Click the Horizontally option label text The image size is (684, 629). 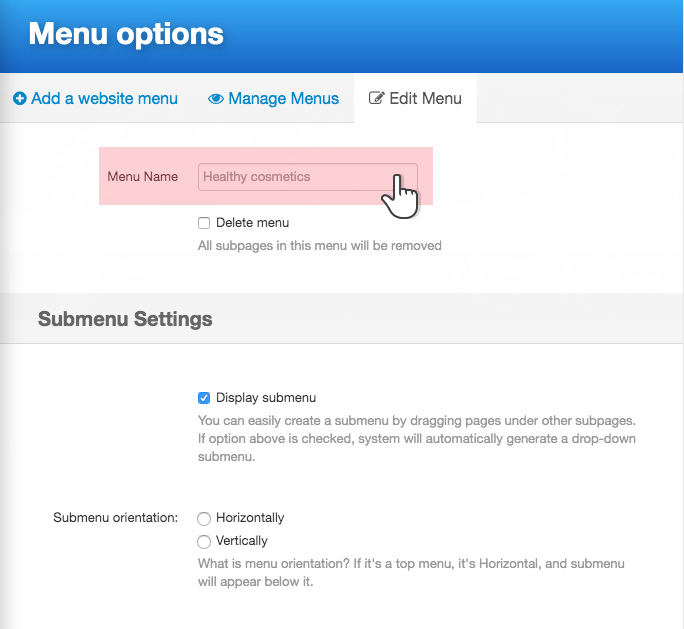click(250, 518)
